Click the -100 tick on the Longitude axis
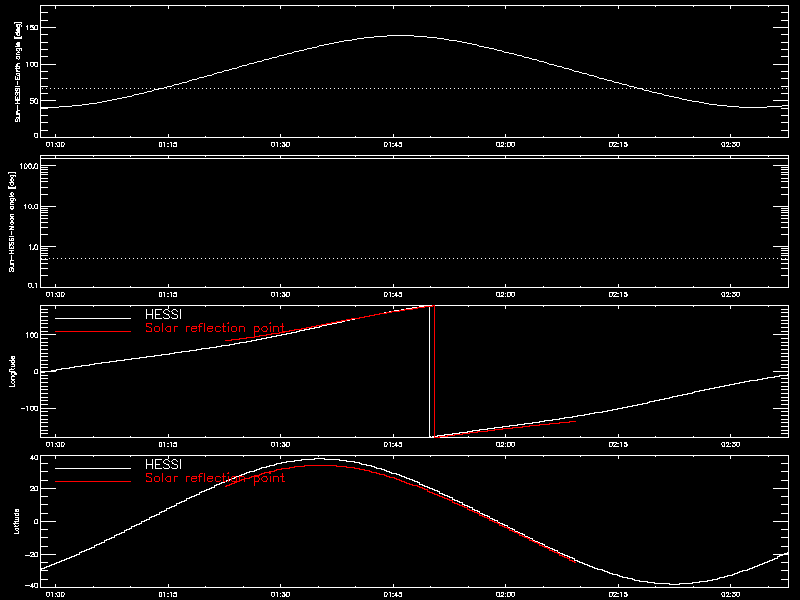The width and height of the screenshot is (800, 600). pyautogui.click(x=29, y=409)
